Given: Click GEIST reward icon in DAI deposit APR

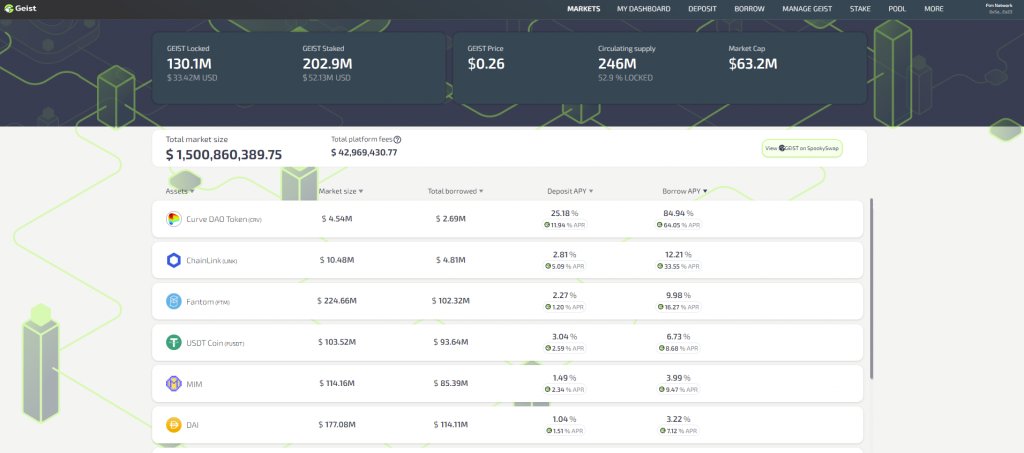Looking at the screenshot, I should click(547, 431).
